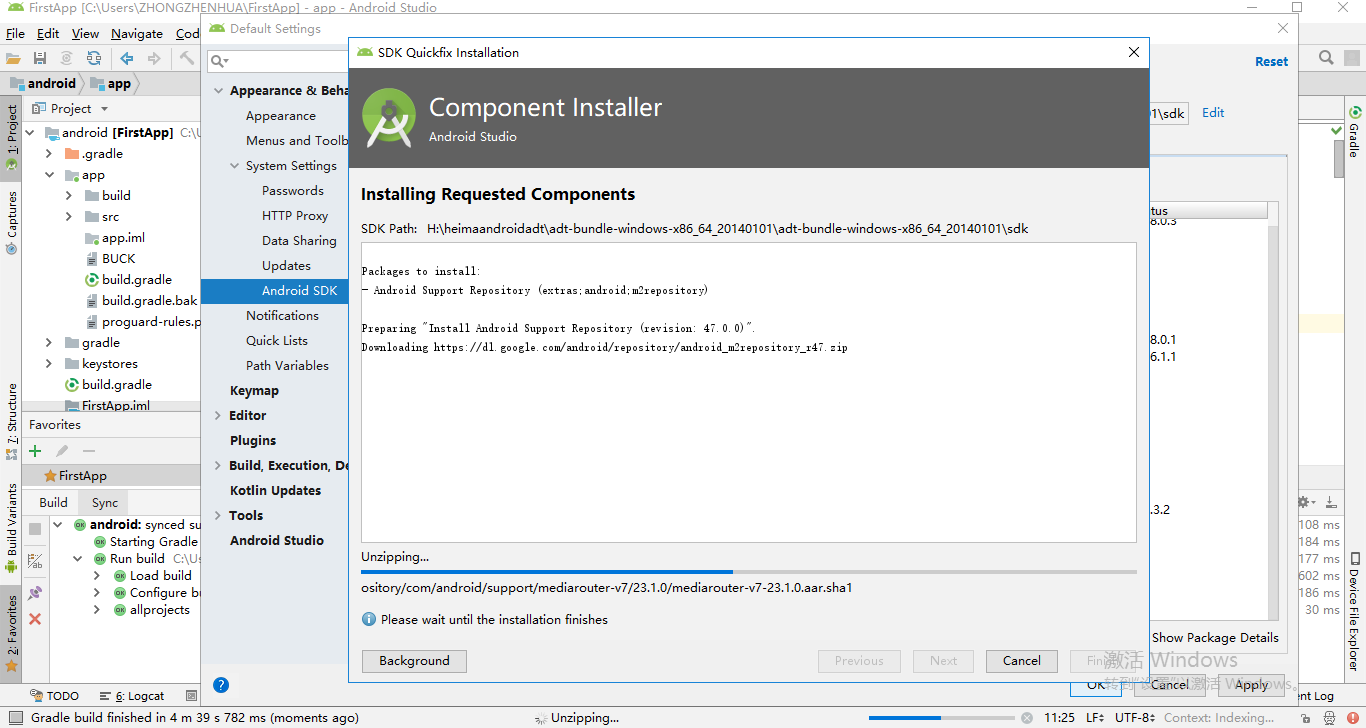
Task: Click Apply in Default Settings window
Action: [1251, 685]
